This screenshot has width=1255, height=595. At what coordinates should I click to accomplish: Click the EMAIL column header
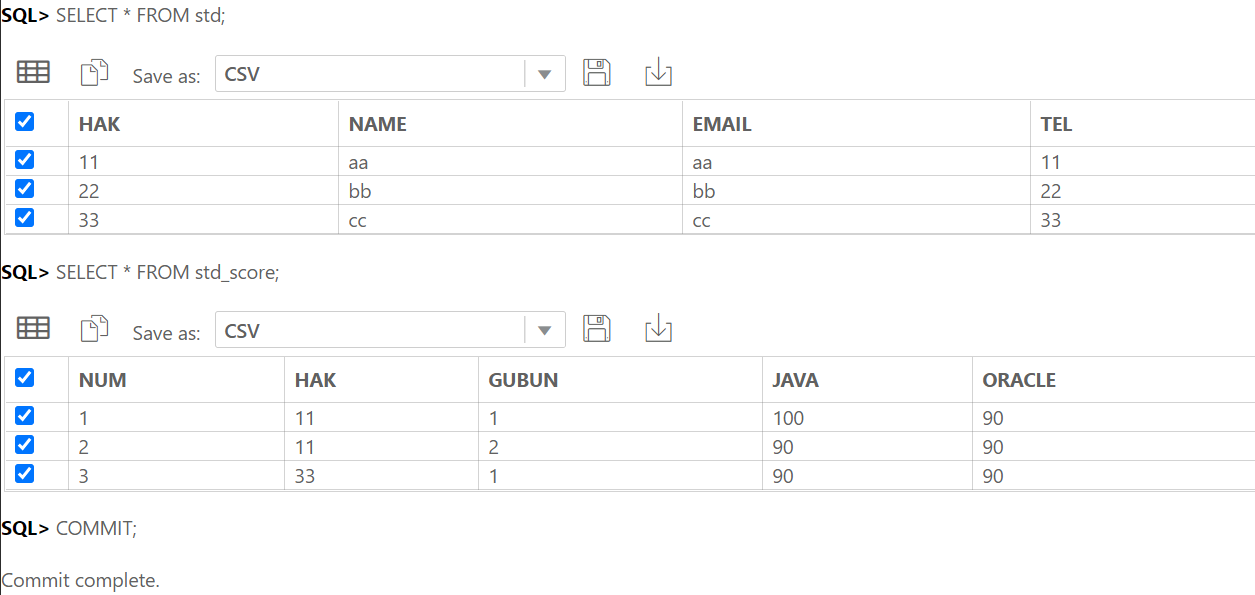click(x=722, y=124)
